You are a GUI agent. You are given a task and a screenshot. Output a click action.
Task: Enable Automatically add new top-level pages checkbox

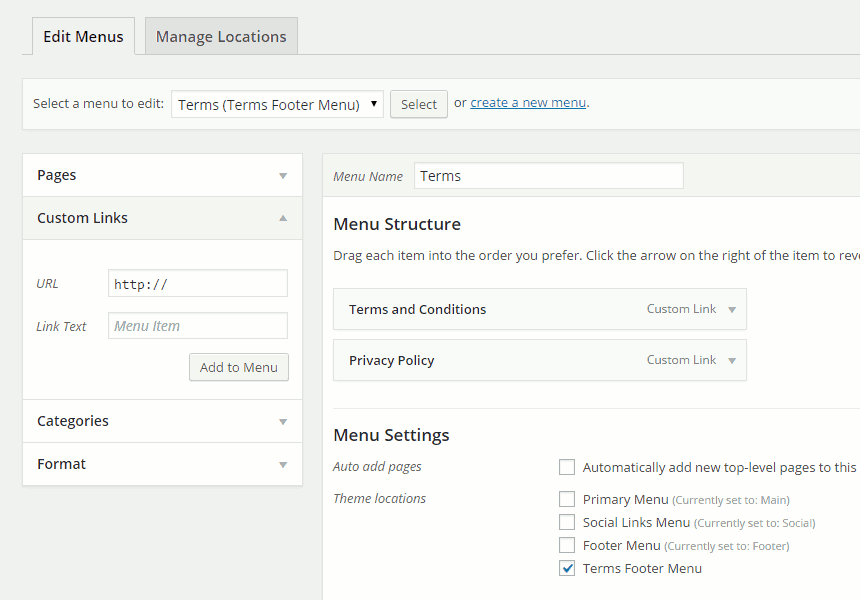567,467
